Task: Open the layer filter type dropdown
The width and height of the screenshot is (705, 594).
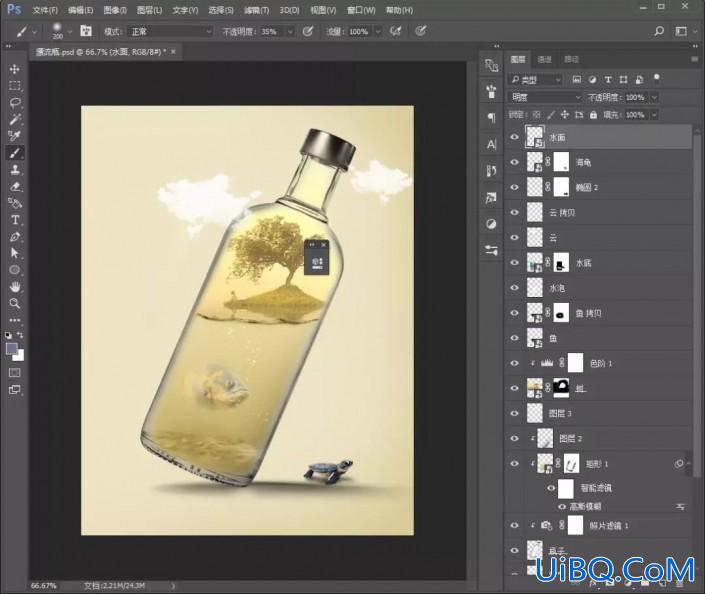Action: pyautogui.click(x=535, y=80)
